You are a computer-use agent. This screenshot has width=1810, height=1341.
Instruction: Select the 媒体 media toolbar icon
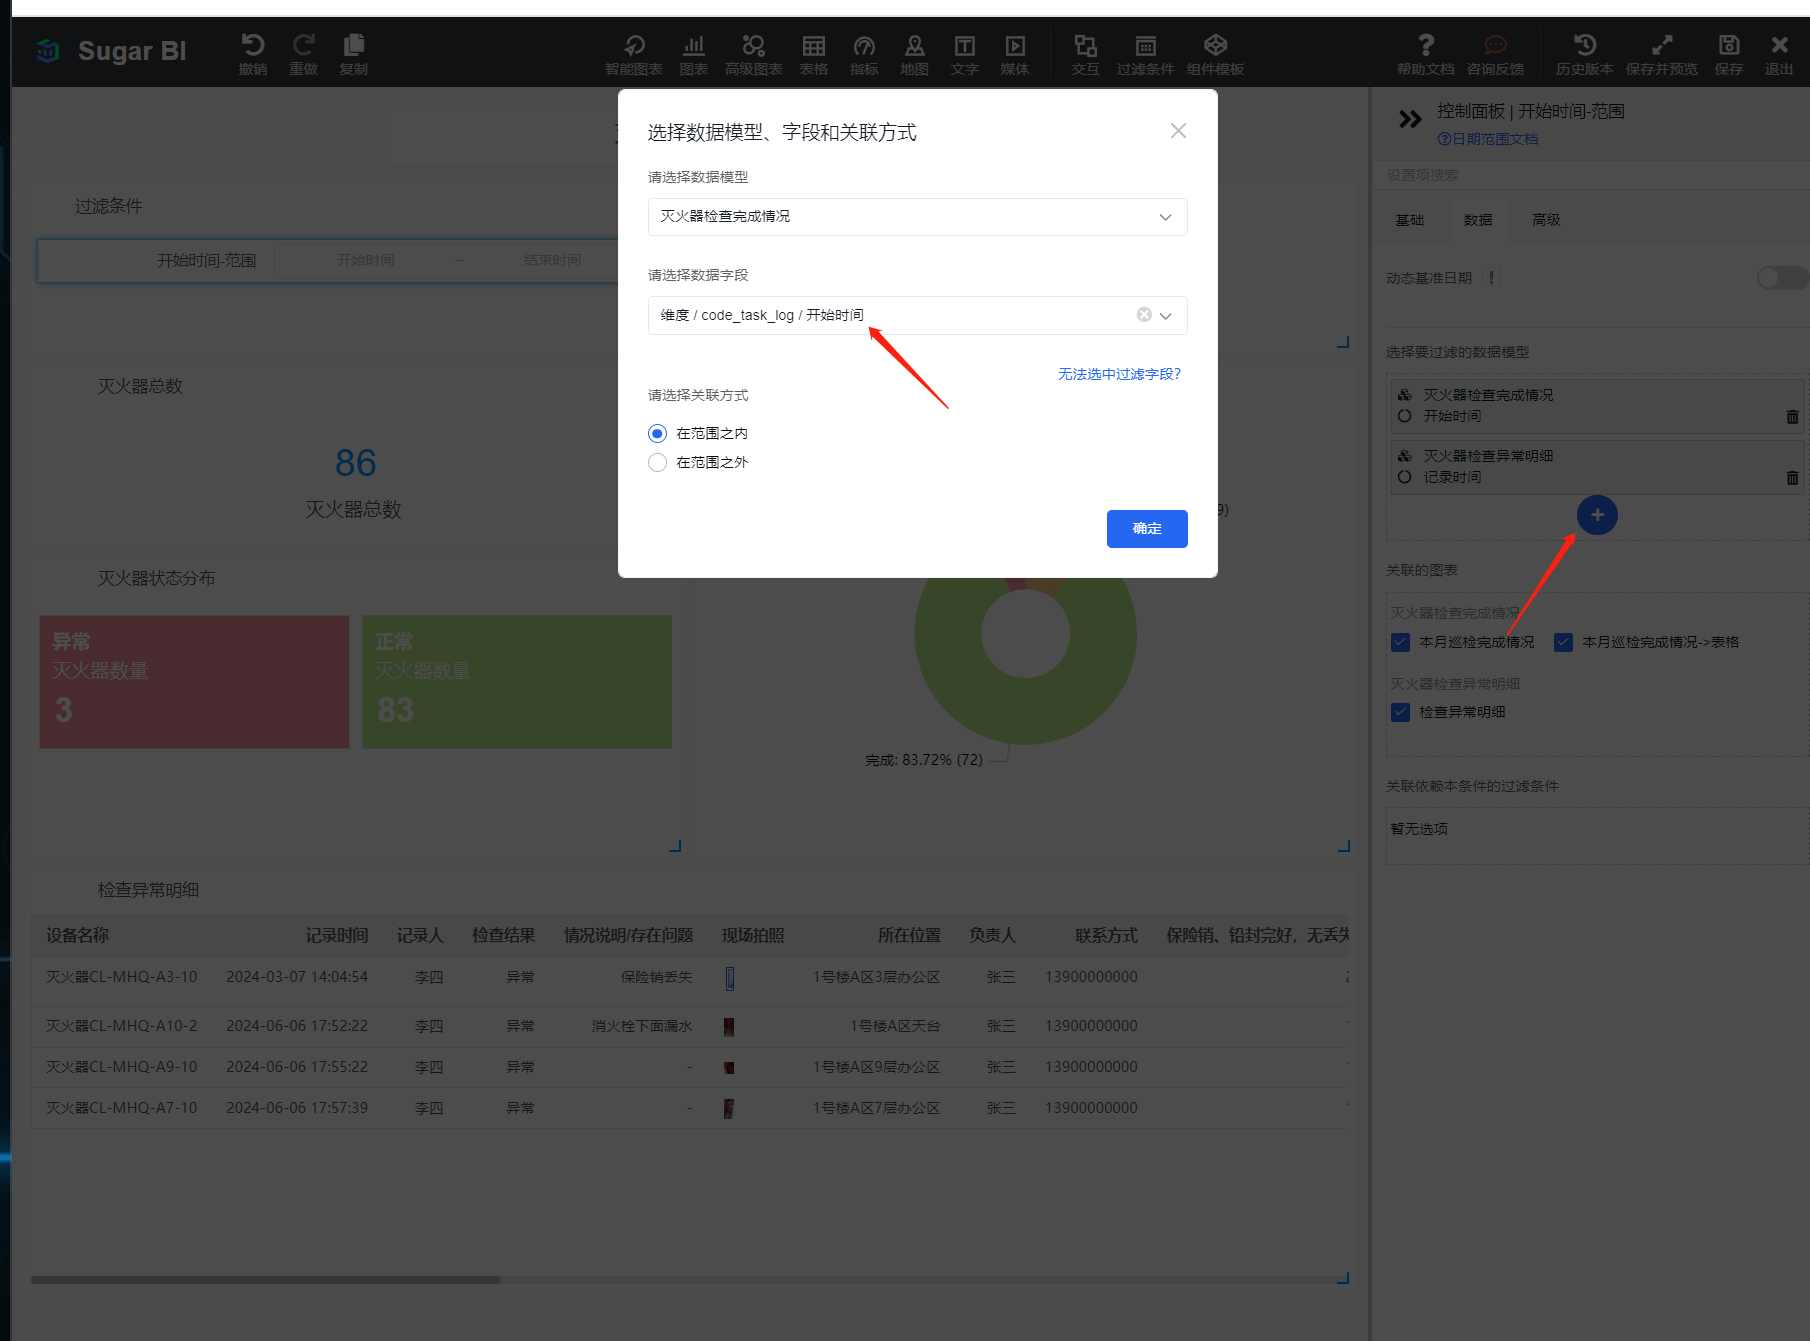[1014, 45]
